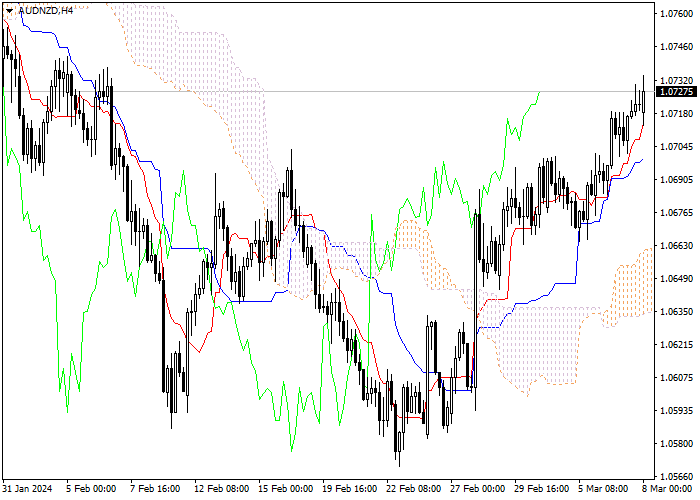Click the 1.07320 price axis label

point(676,81)
